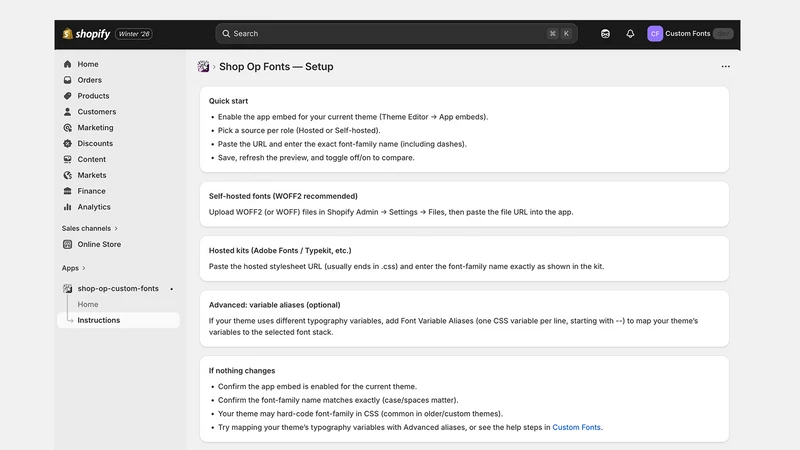The image size is (800, 450).
Task: Click the 'If nothing changes' heading
Action: tap(242, 371)
